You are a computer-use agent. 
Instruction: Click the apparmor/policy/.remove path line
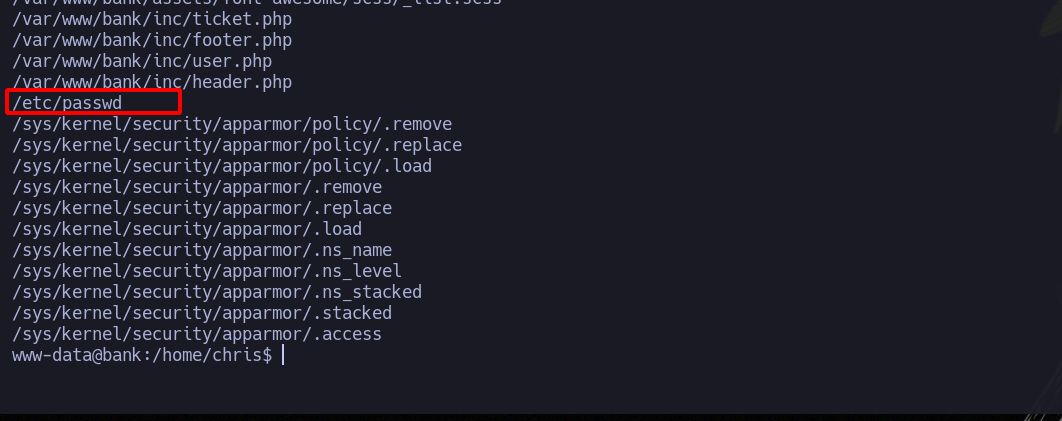click(x=232, y=124)
